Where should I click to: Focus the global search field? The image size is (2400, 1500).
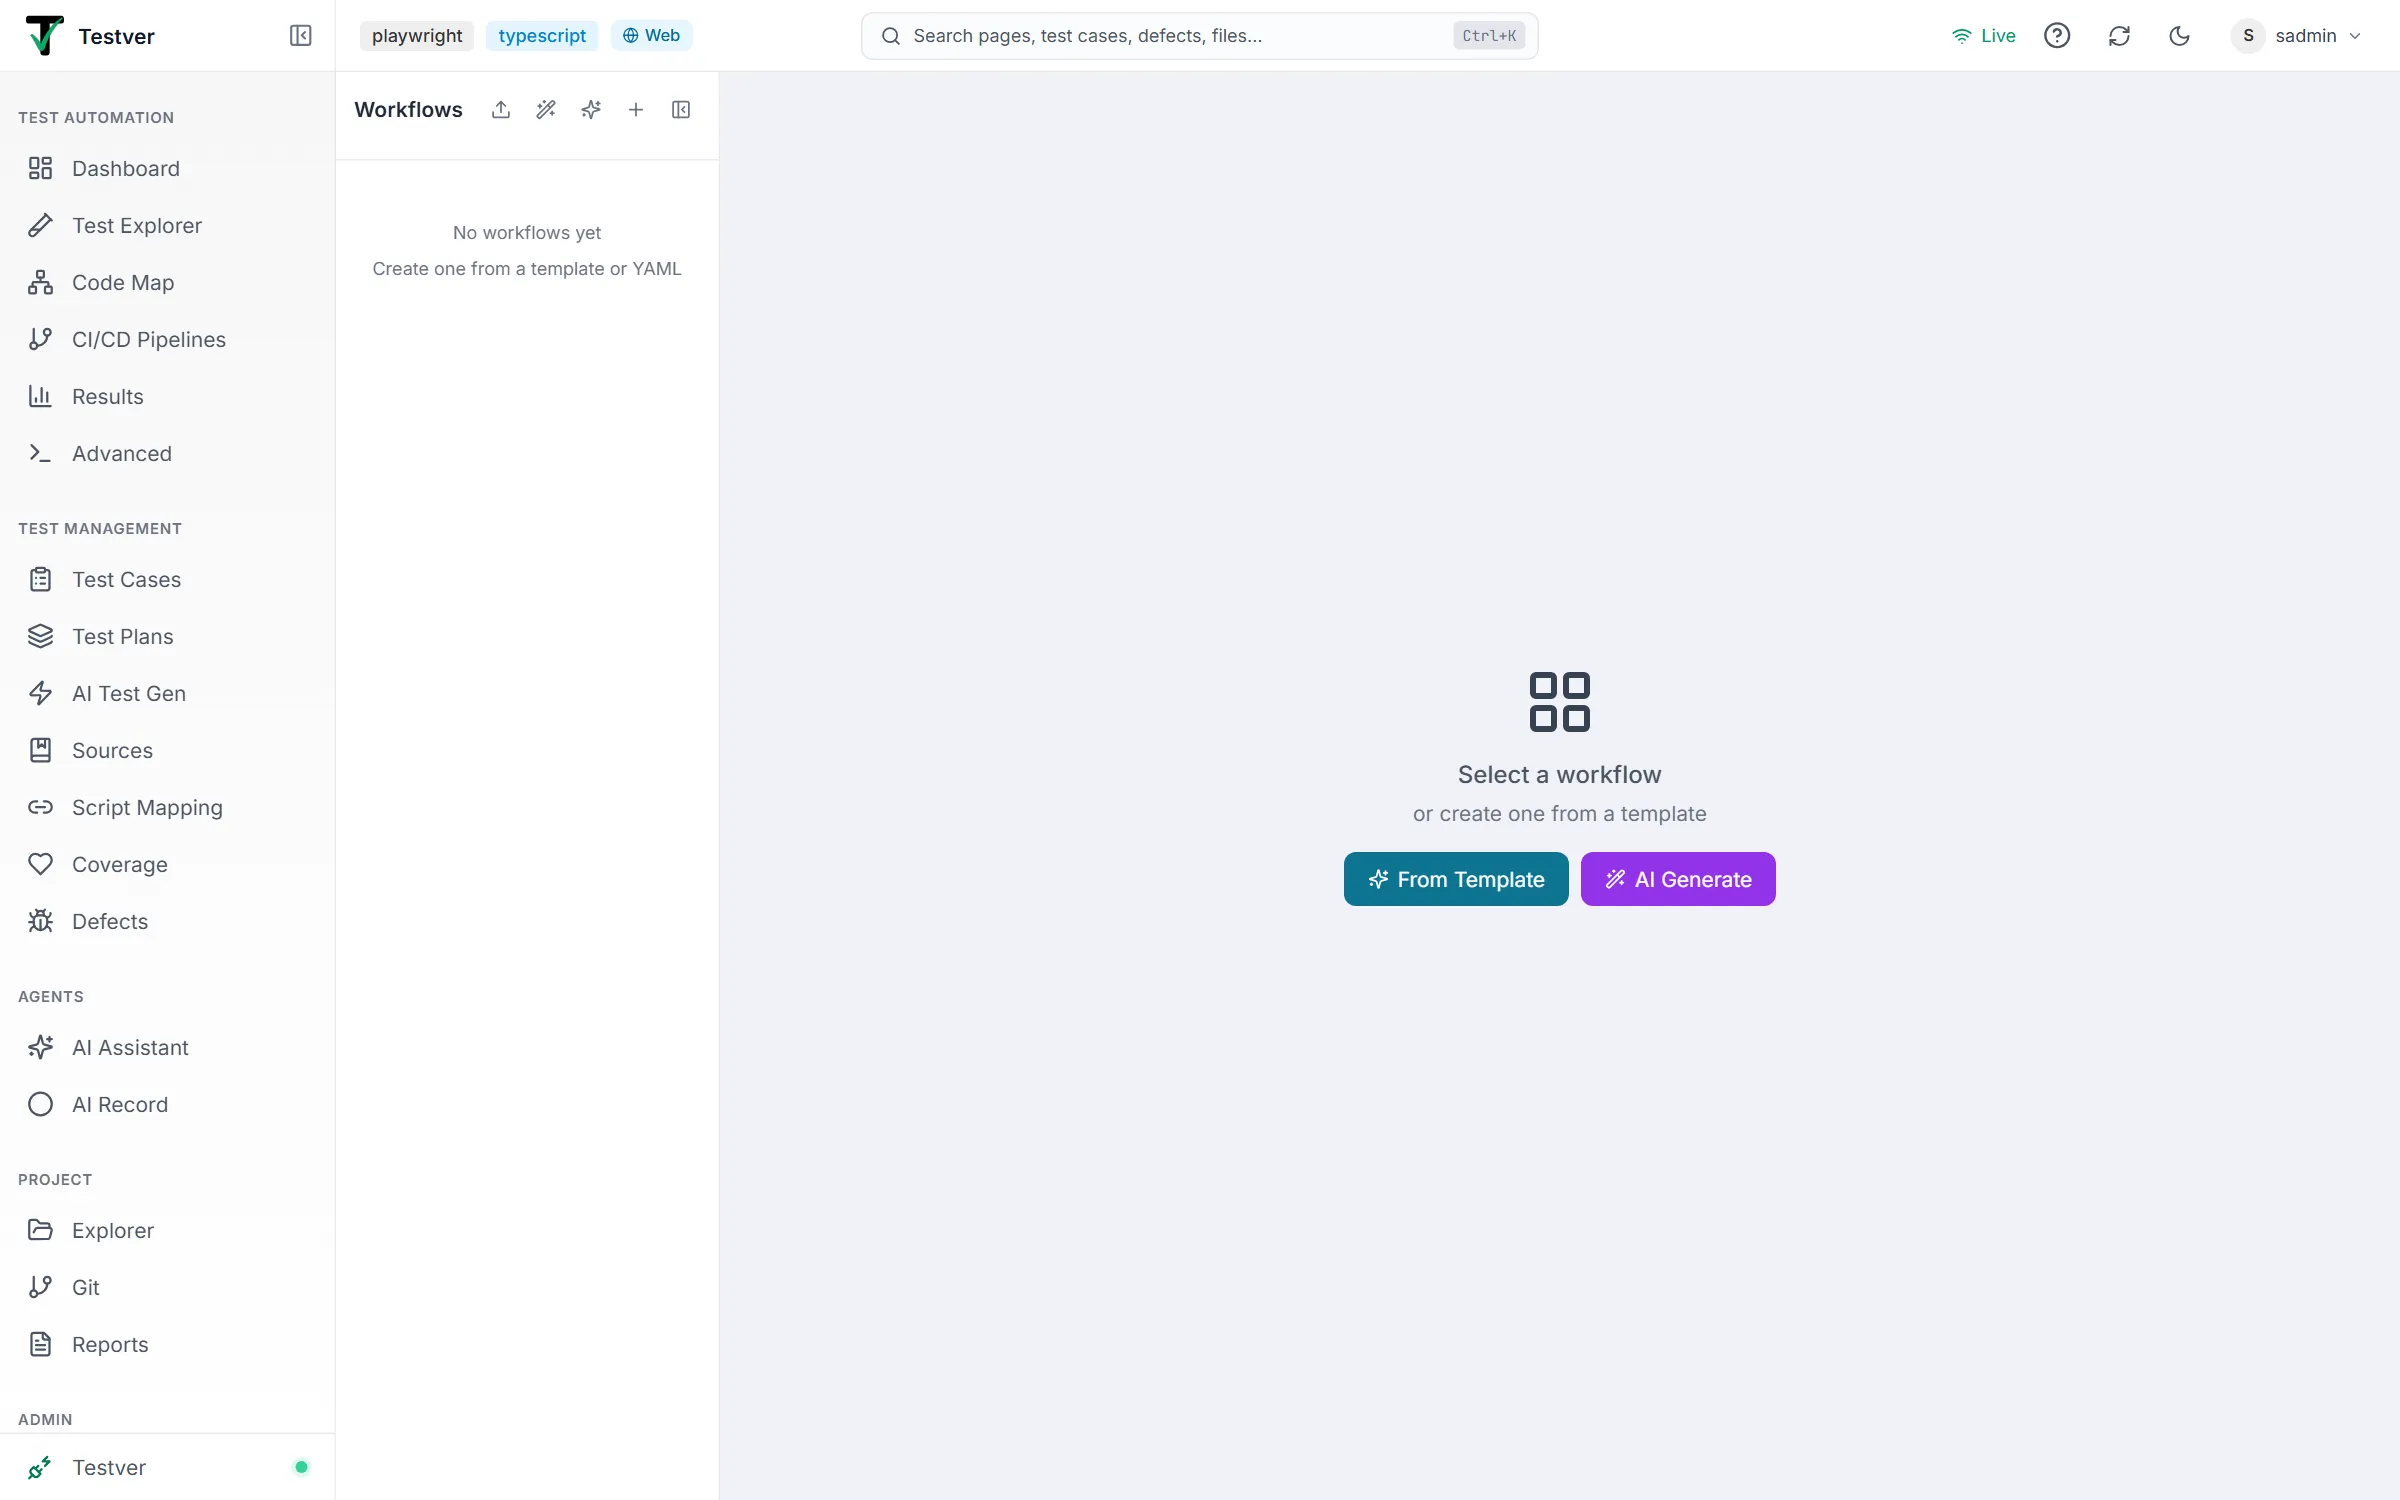pos(1199,36)
